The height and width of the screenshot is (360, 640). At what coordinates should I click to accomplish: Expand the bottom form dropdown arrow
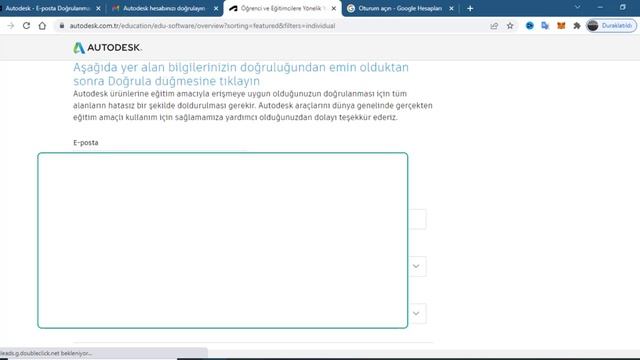[416, 313]
